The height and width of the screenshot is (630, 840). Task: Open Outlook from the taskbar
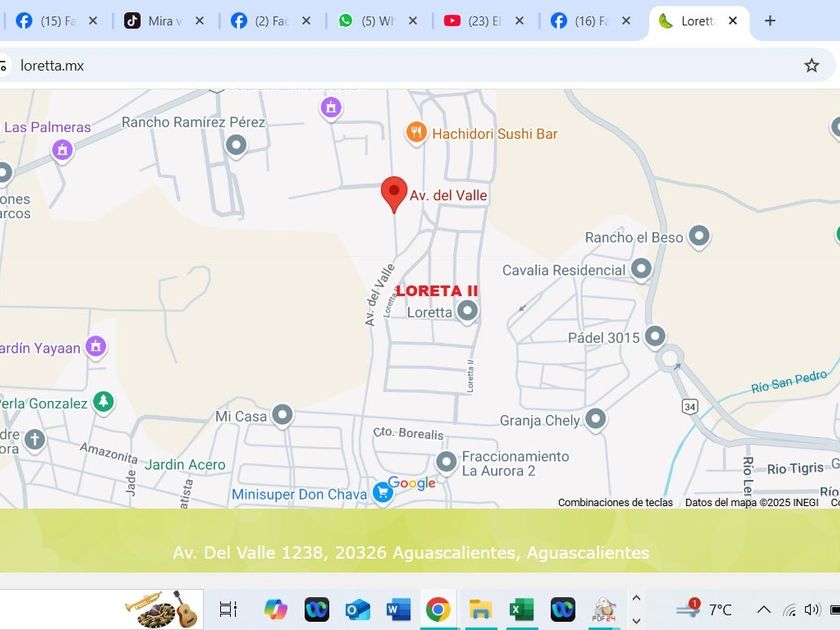click(x=357, y=609)
